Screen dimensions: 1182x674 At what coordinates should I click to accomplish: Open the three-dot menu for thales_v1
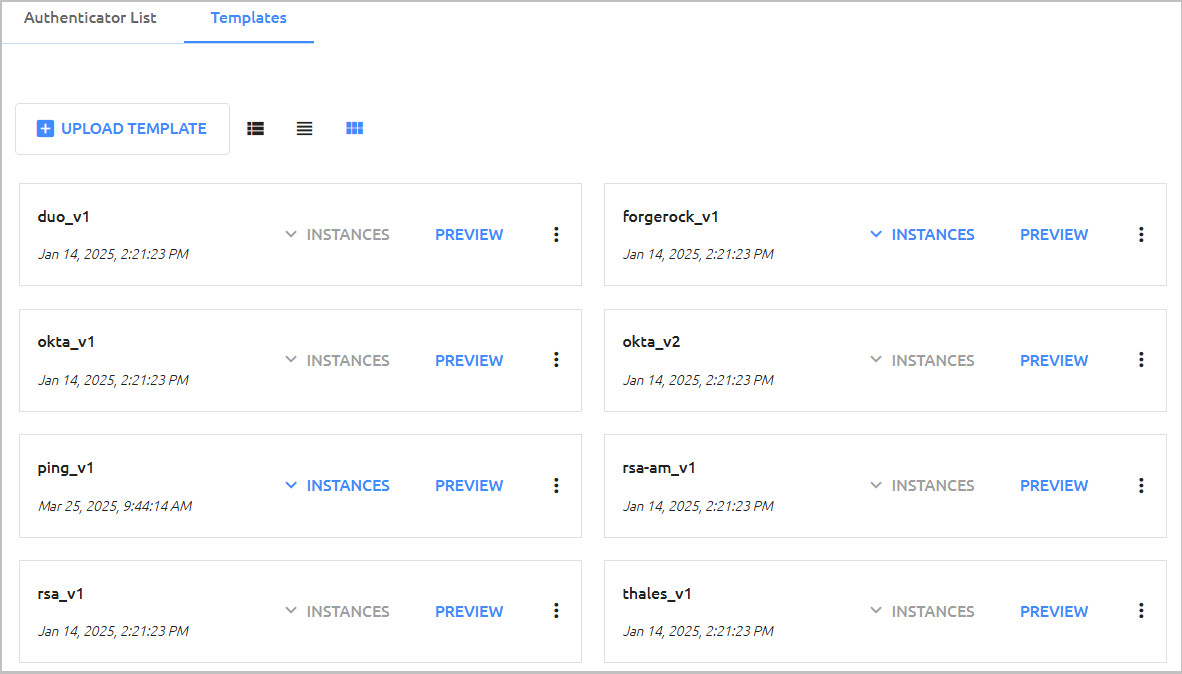pos(1141,611)
